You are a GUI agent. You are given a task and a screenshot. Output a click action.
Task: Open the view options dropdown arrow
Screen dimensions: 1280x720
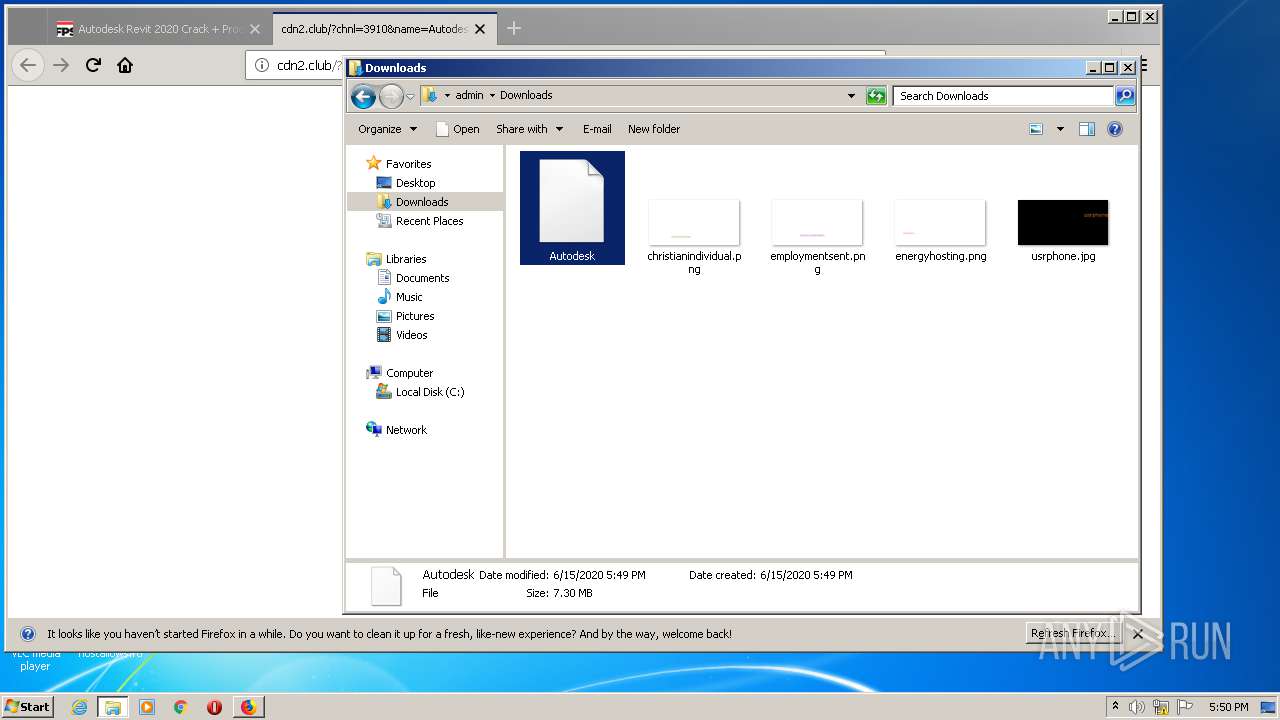(x=1060, y=129)
